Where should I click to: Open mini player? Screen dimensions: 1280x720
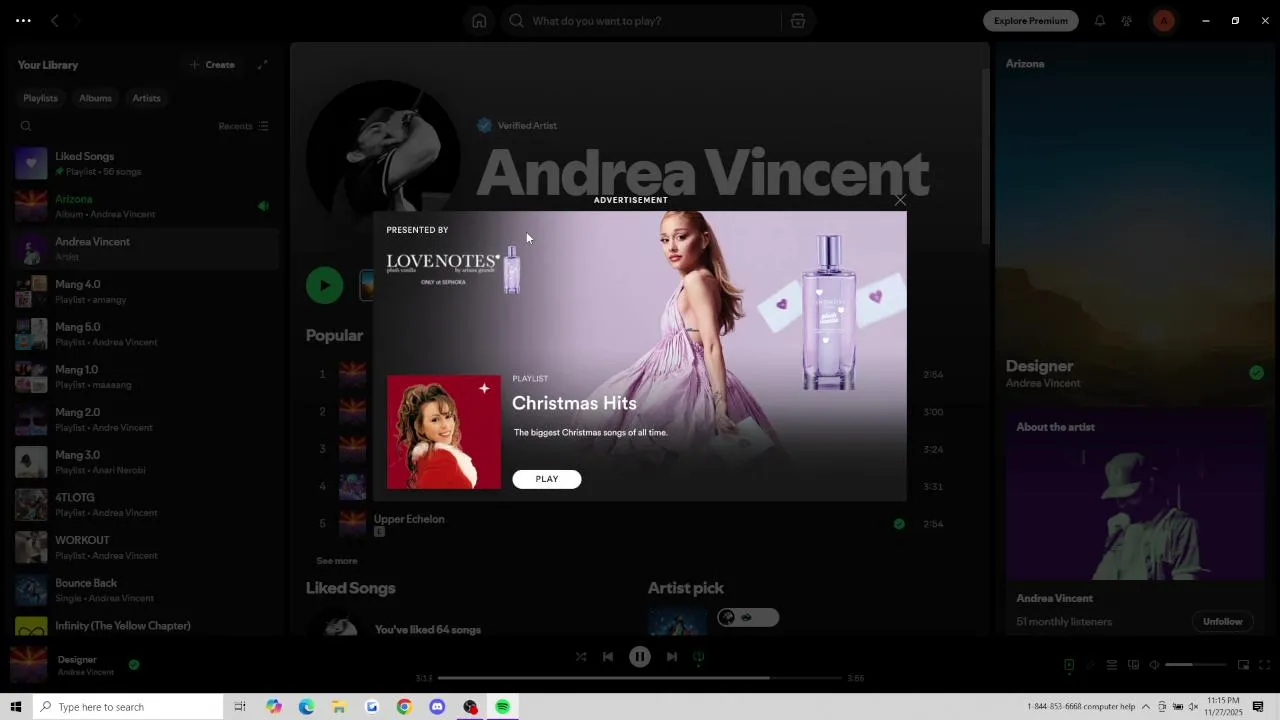(1243, 665)
